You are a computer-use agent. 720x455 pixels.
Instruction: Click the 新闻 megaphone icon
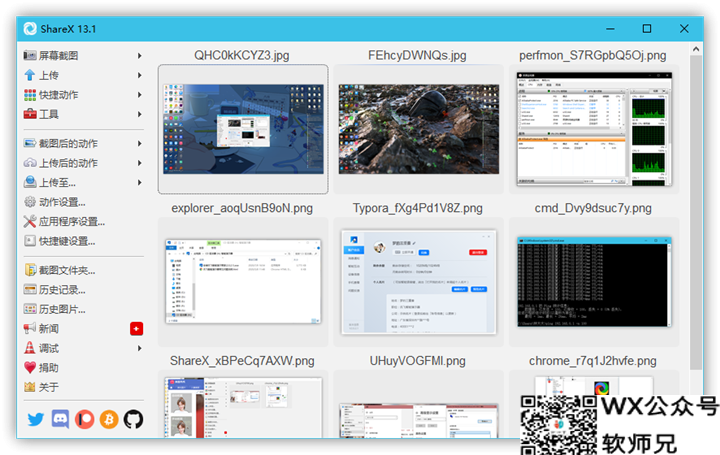30,328
